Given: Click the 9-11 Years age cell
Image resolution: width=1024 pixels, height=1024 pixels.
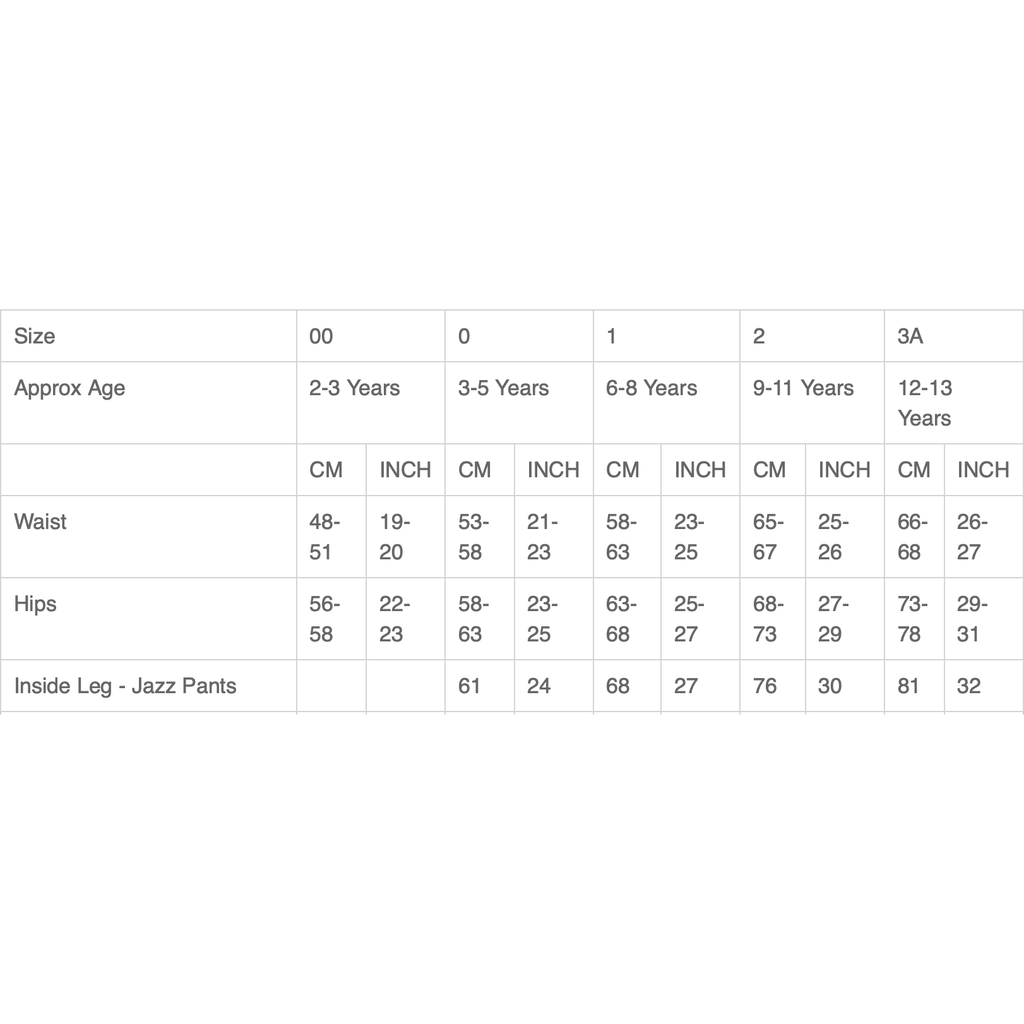Looking at the screenshot, I should click(803, 388).
